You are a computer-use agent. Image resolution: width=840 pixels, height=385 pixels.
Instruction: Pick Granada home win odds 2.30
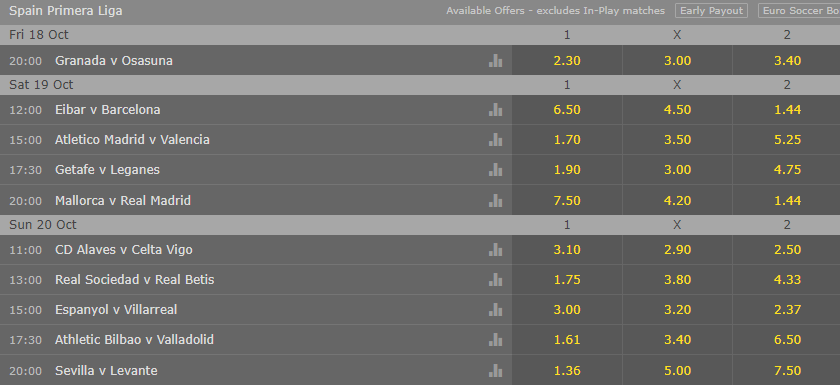[567, 61]
